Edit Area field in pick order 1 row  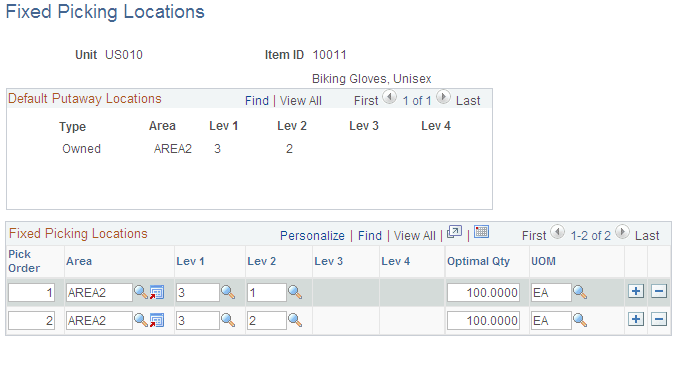(x=99, y=293)
